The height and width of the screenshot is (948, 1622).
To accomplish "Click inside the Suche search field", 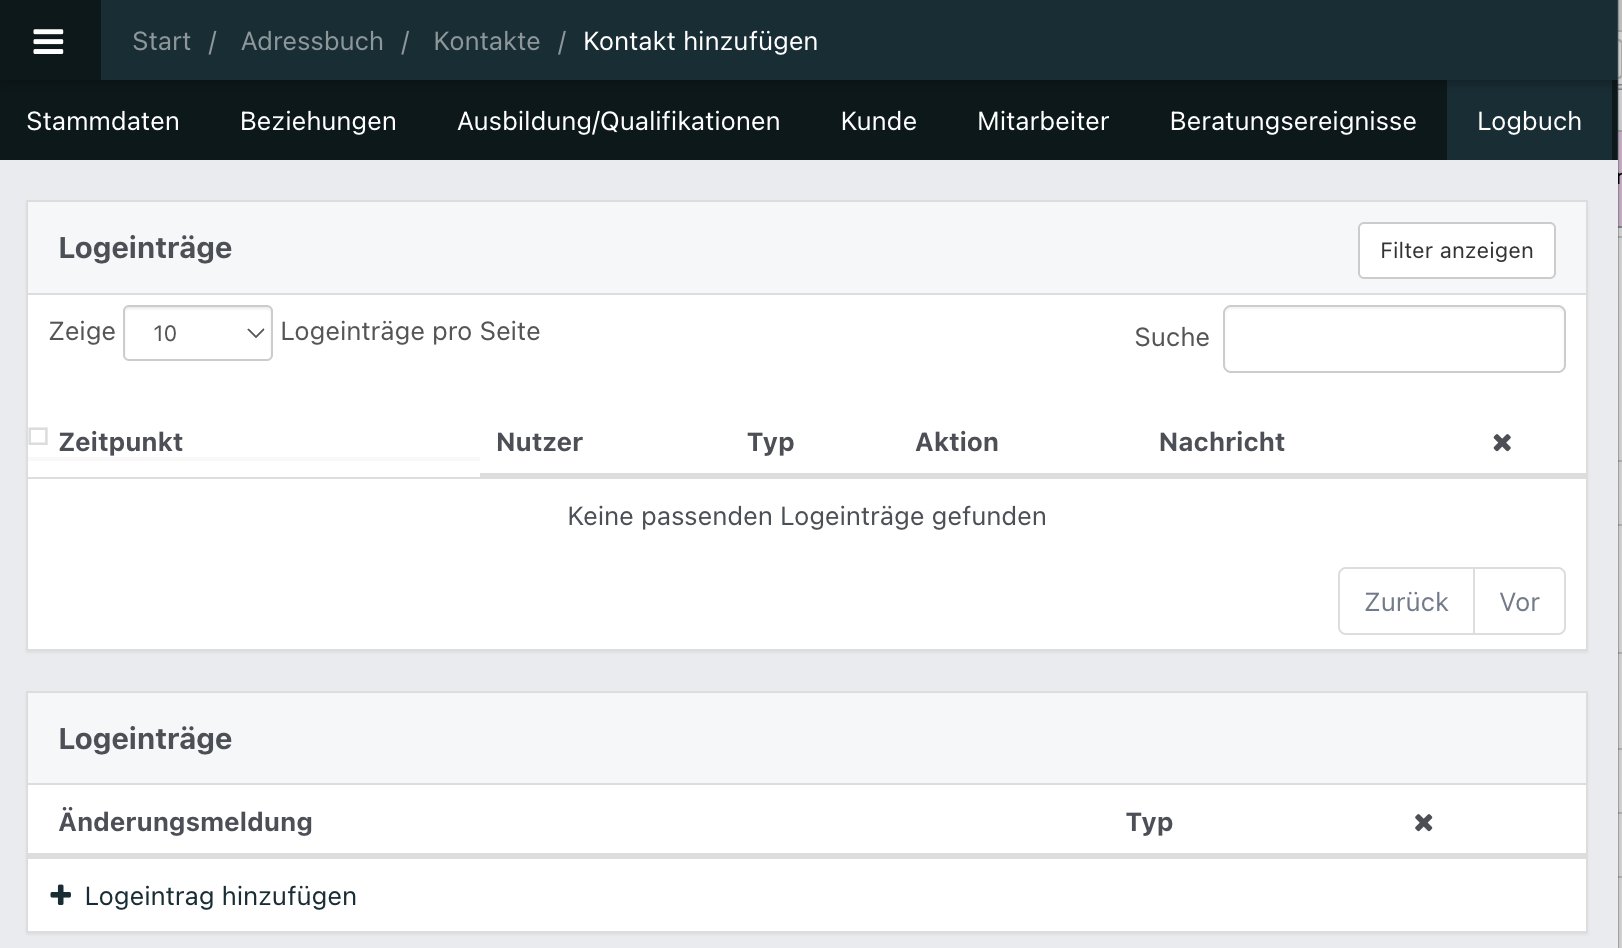I will click(x=1393, y=338).
